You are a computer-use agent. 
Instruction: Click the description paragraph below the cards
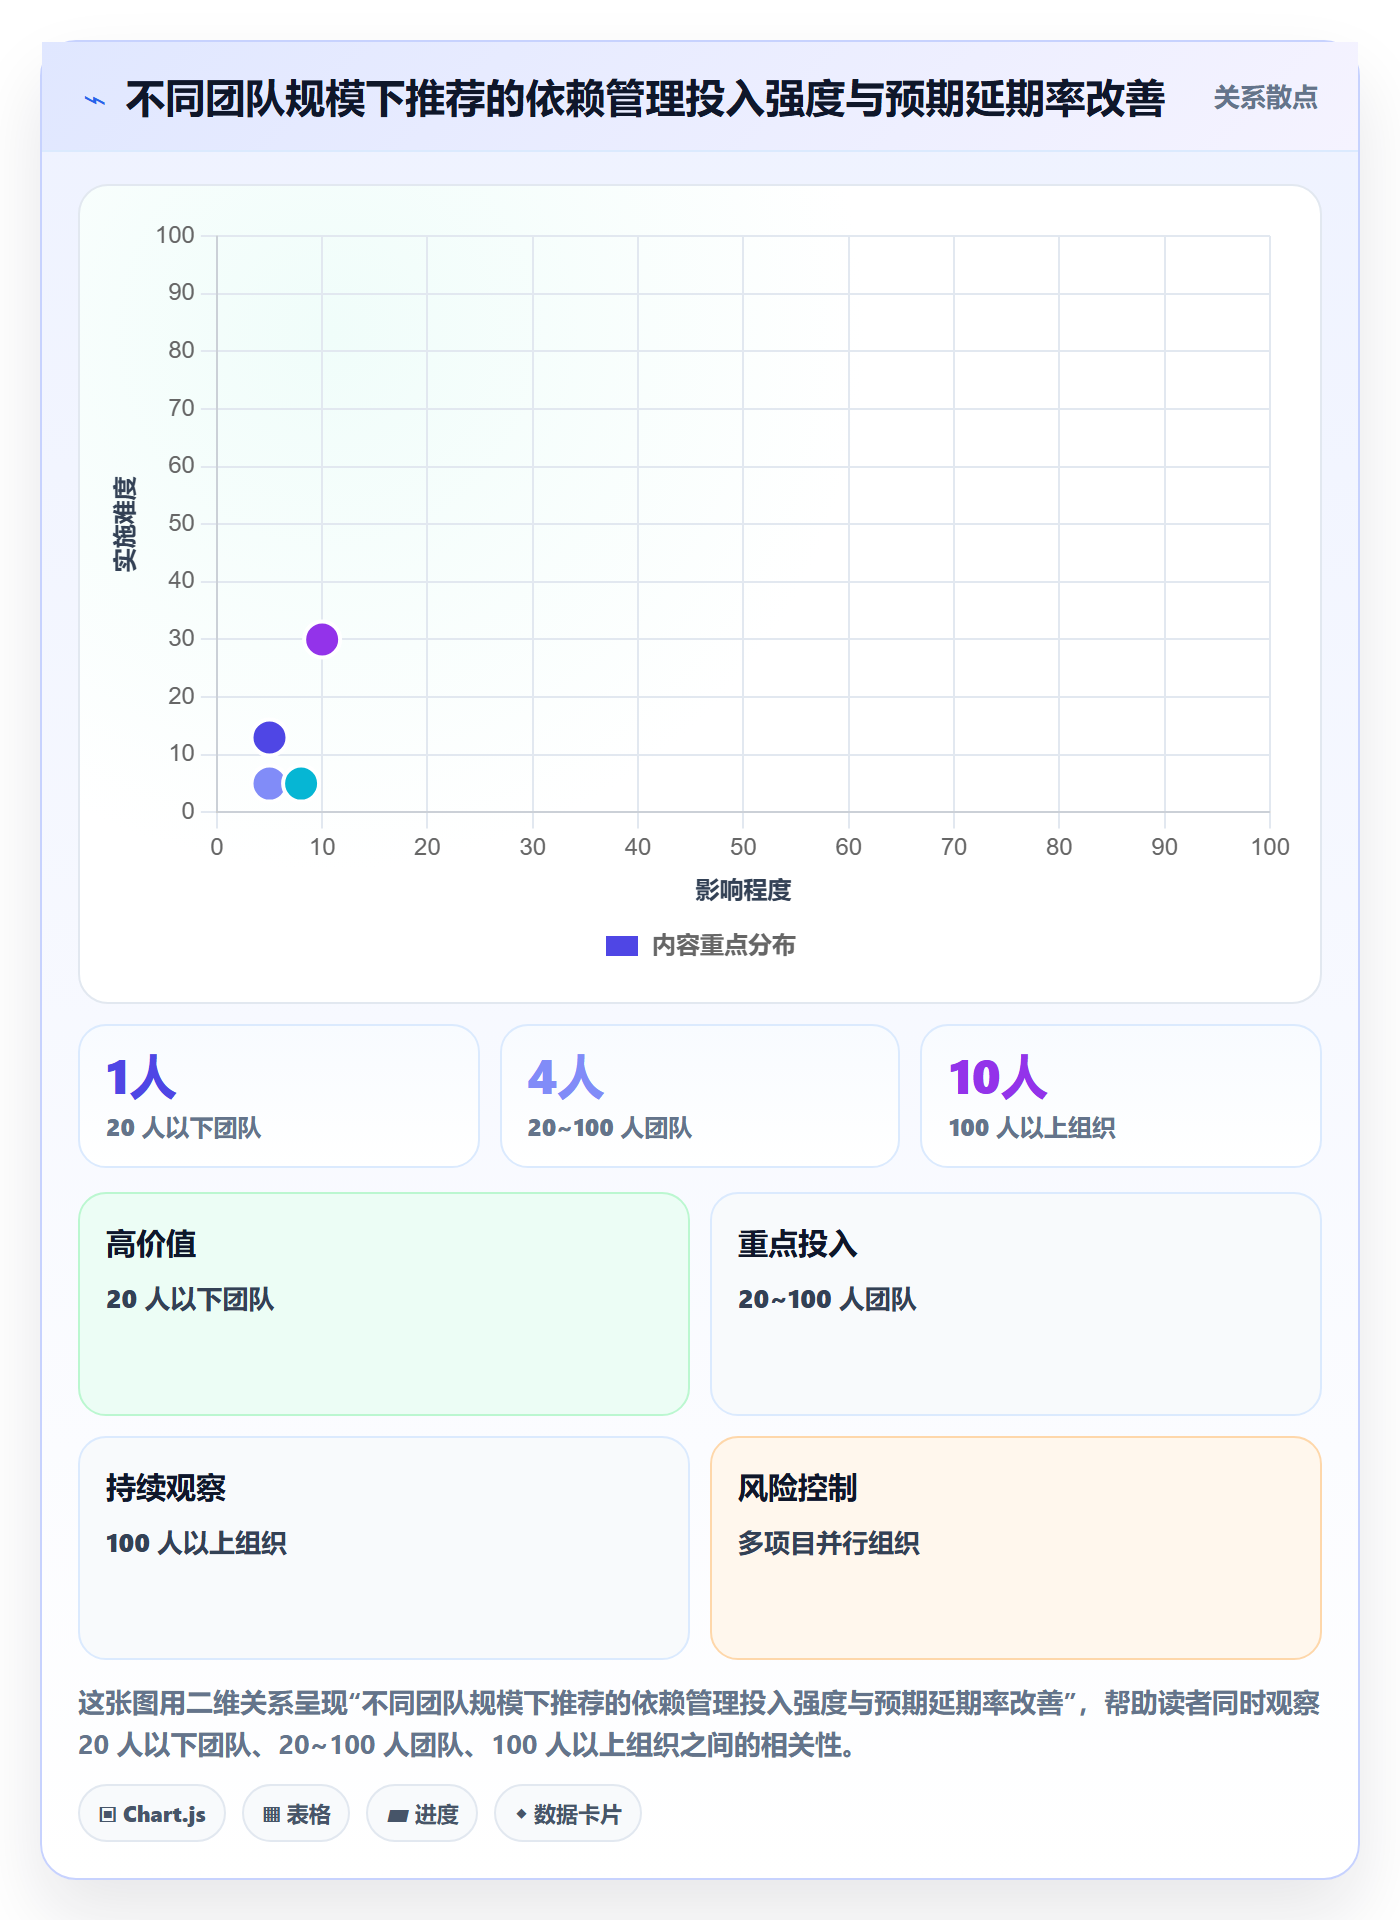point(700,1724)
